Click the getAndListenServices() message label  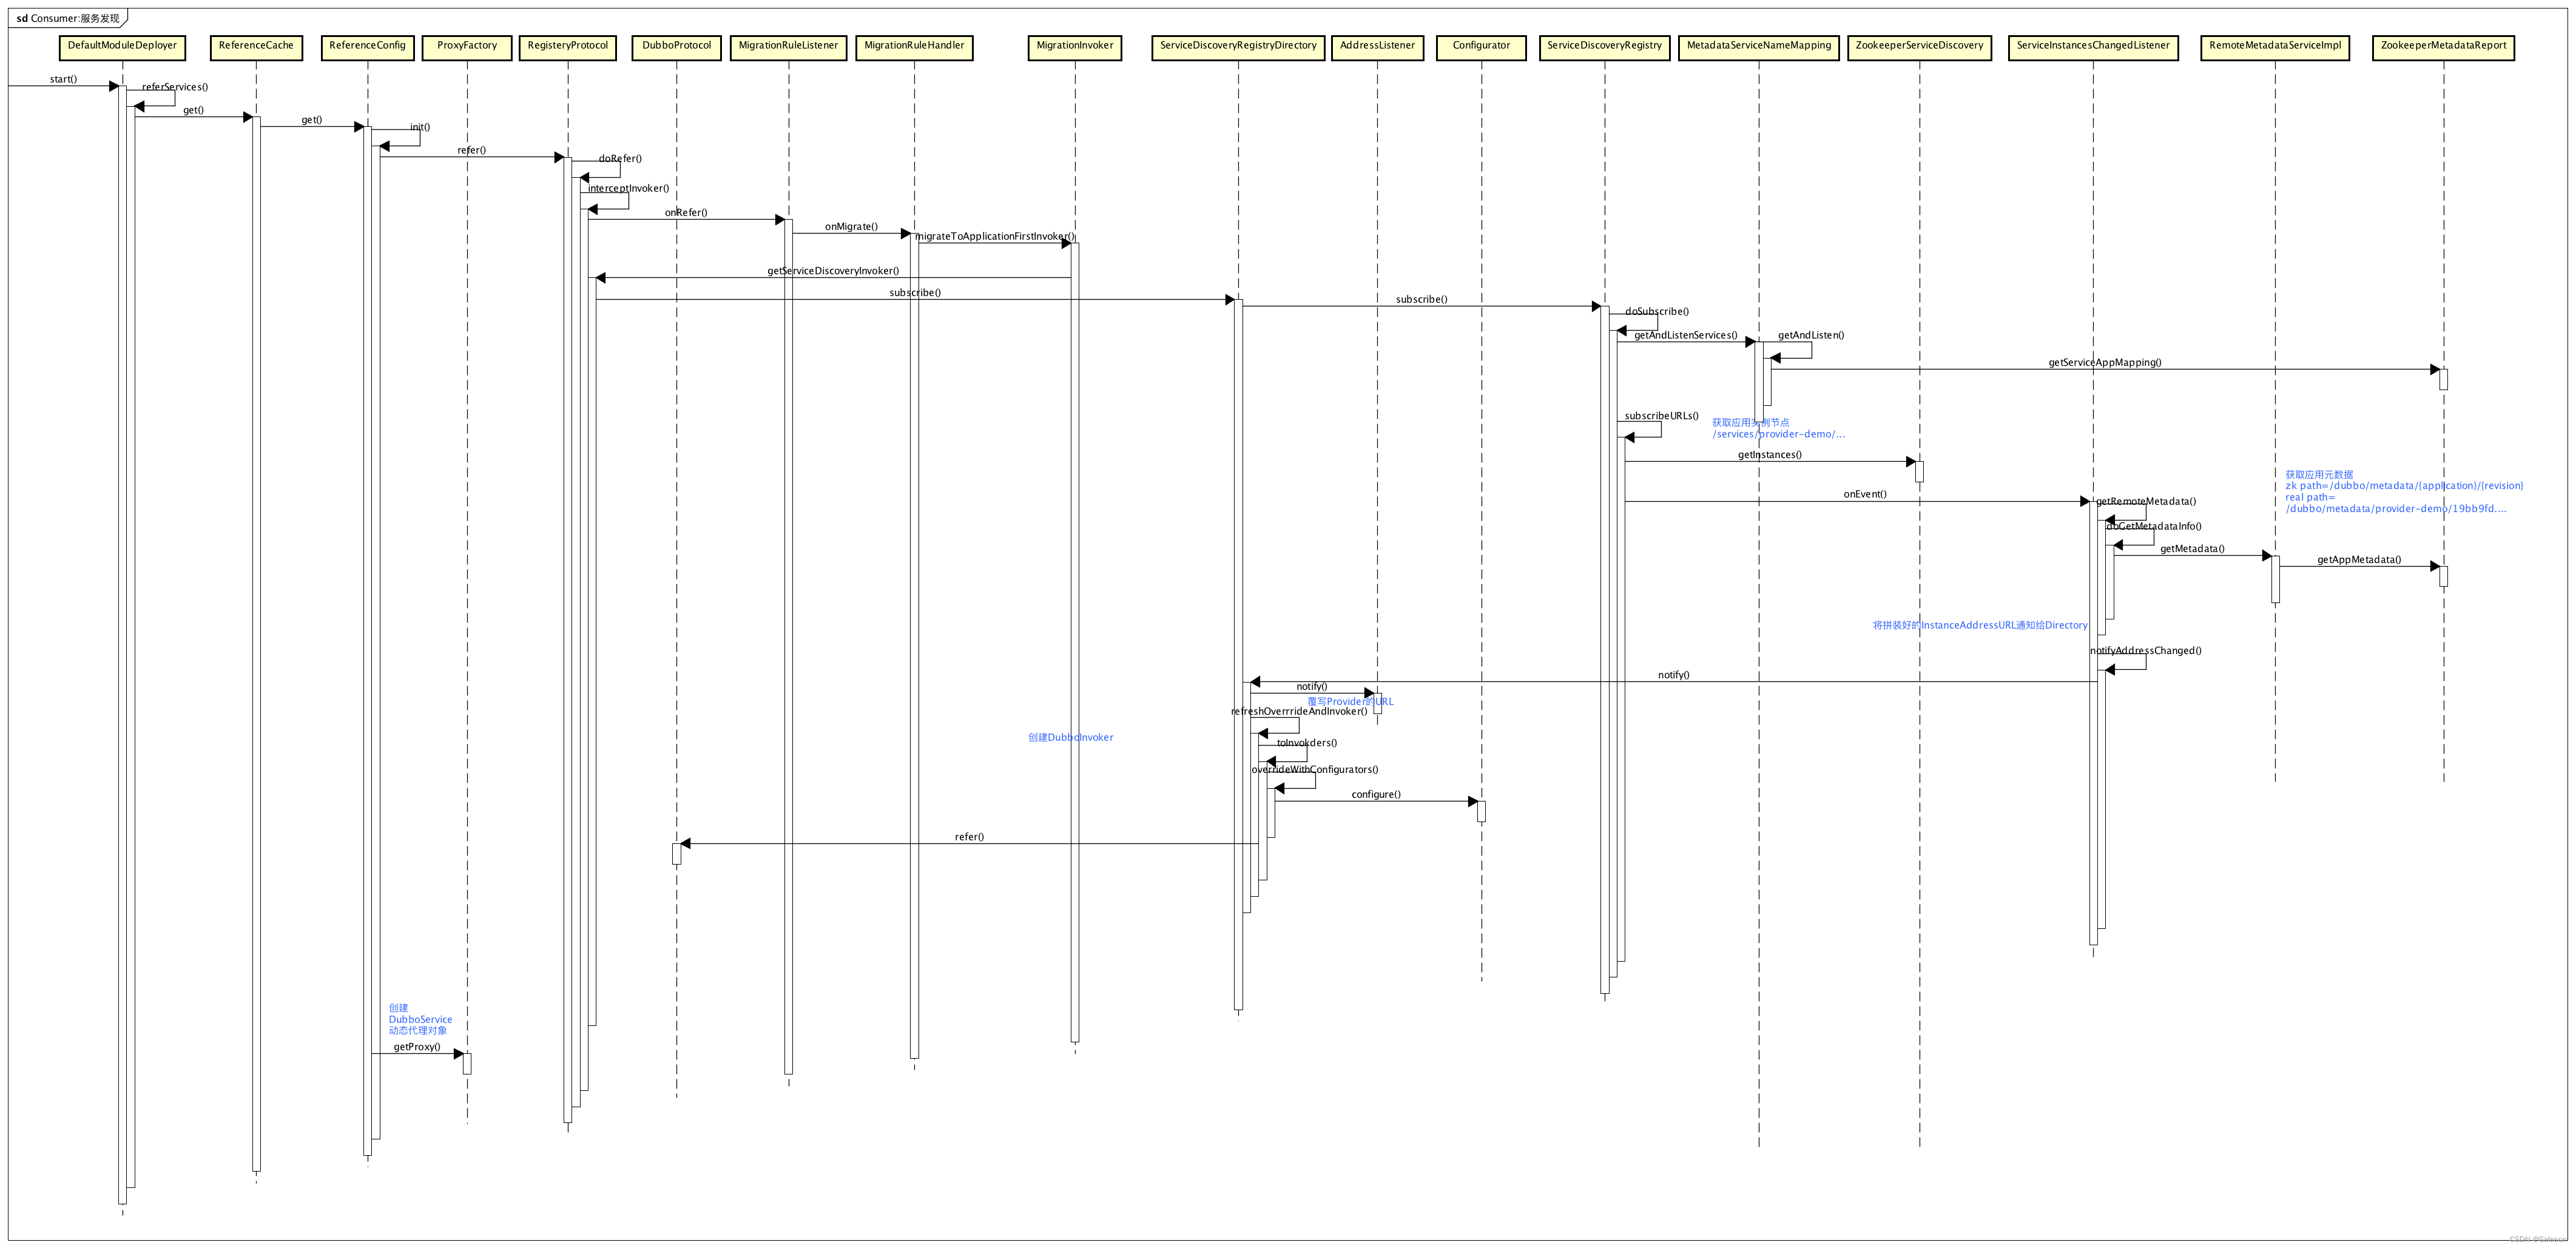point(1685,335)
